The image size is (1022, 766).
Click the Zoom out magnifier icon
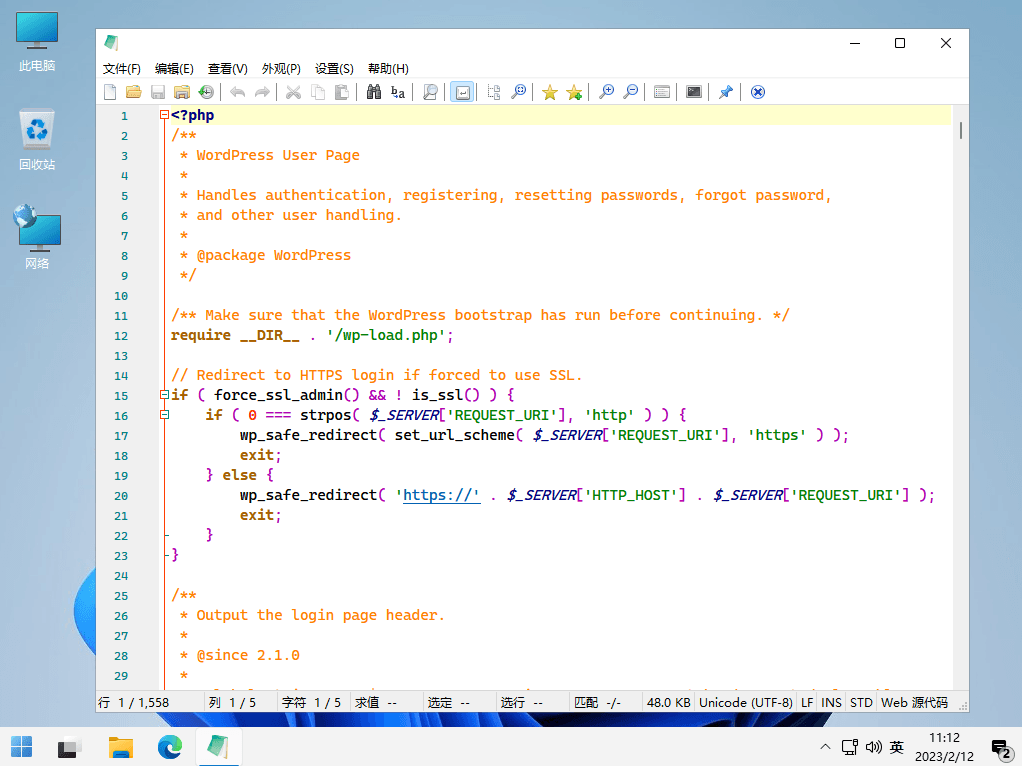pos(631,92)
